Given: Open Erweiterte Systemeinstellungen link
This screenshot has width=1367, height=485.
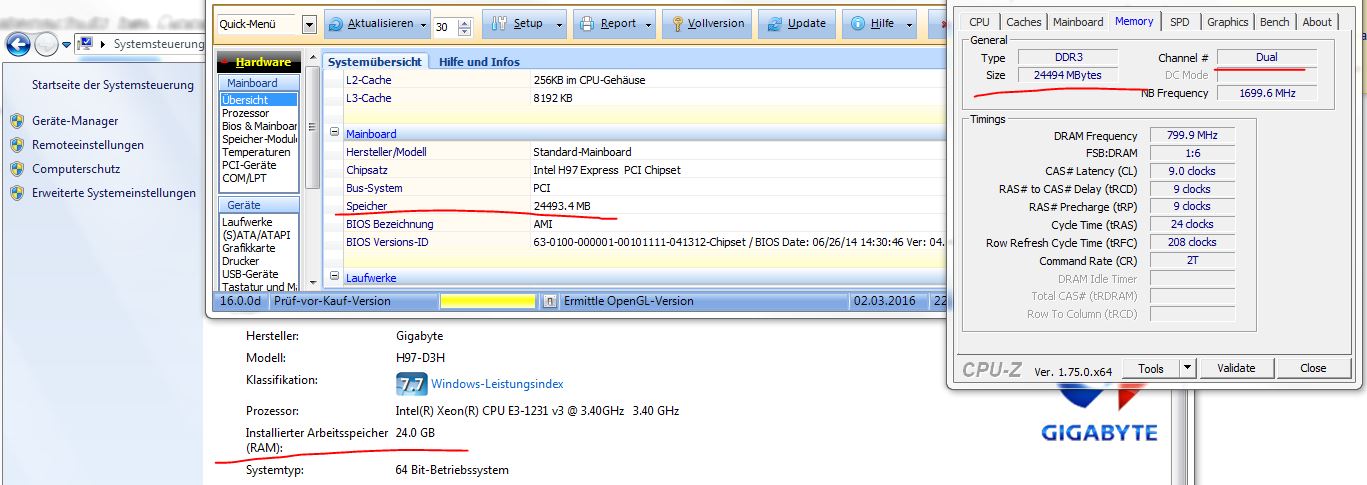Looking at the screenshot, I should point(114,193).
